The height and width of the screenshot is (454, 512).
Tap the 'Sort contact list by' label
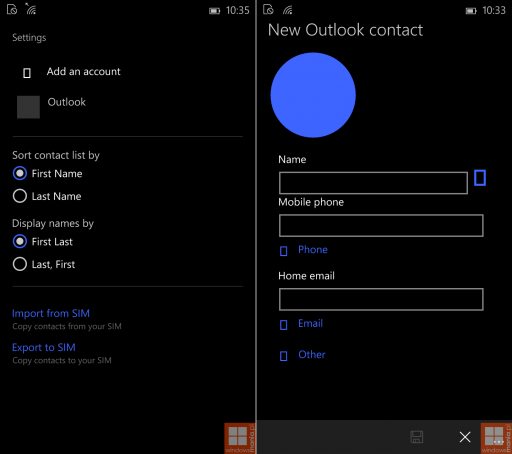(56, 155)
